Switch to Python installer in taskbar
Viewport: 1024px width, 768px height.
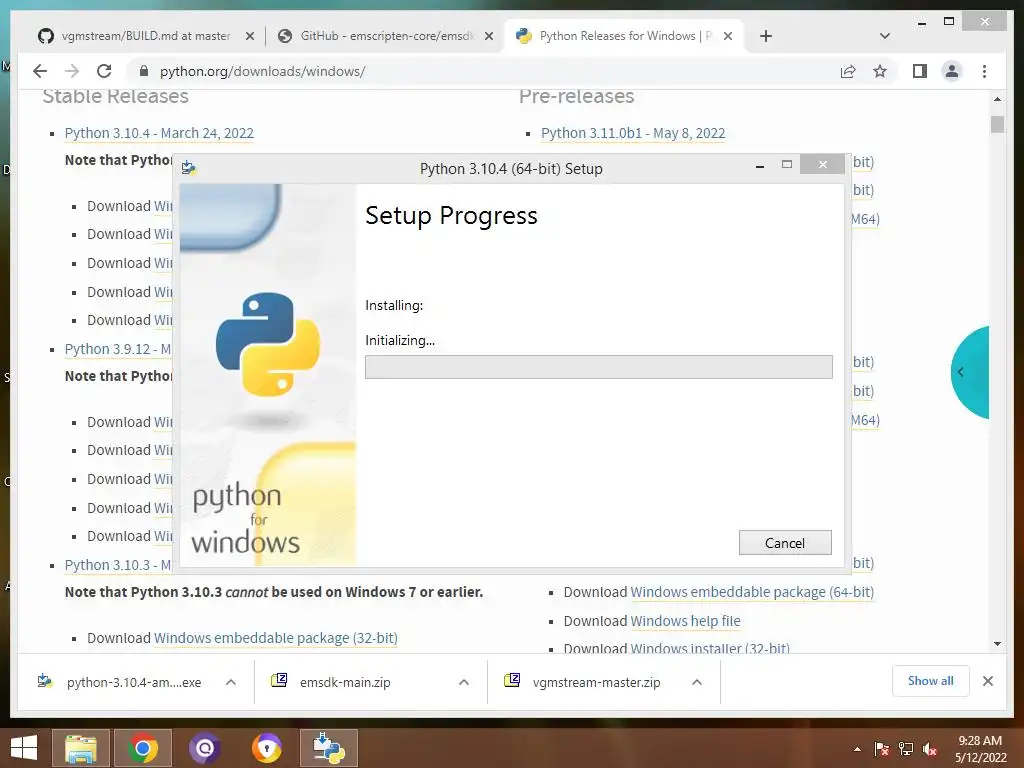pos(329,748)
